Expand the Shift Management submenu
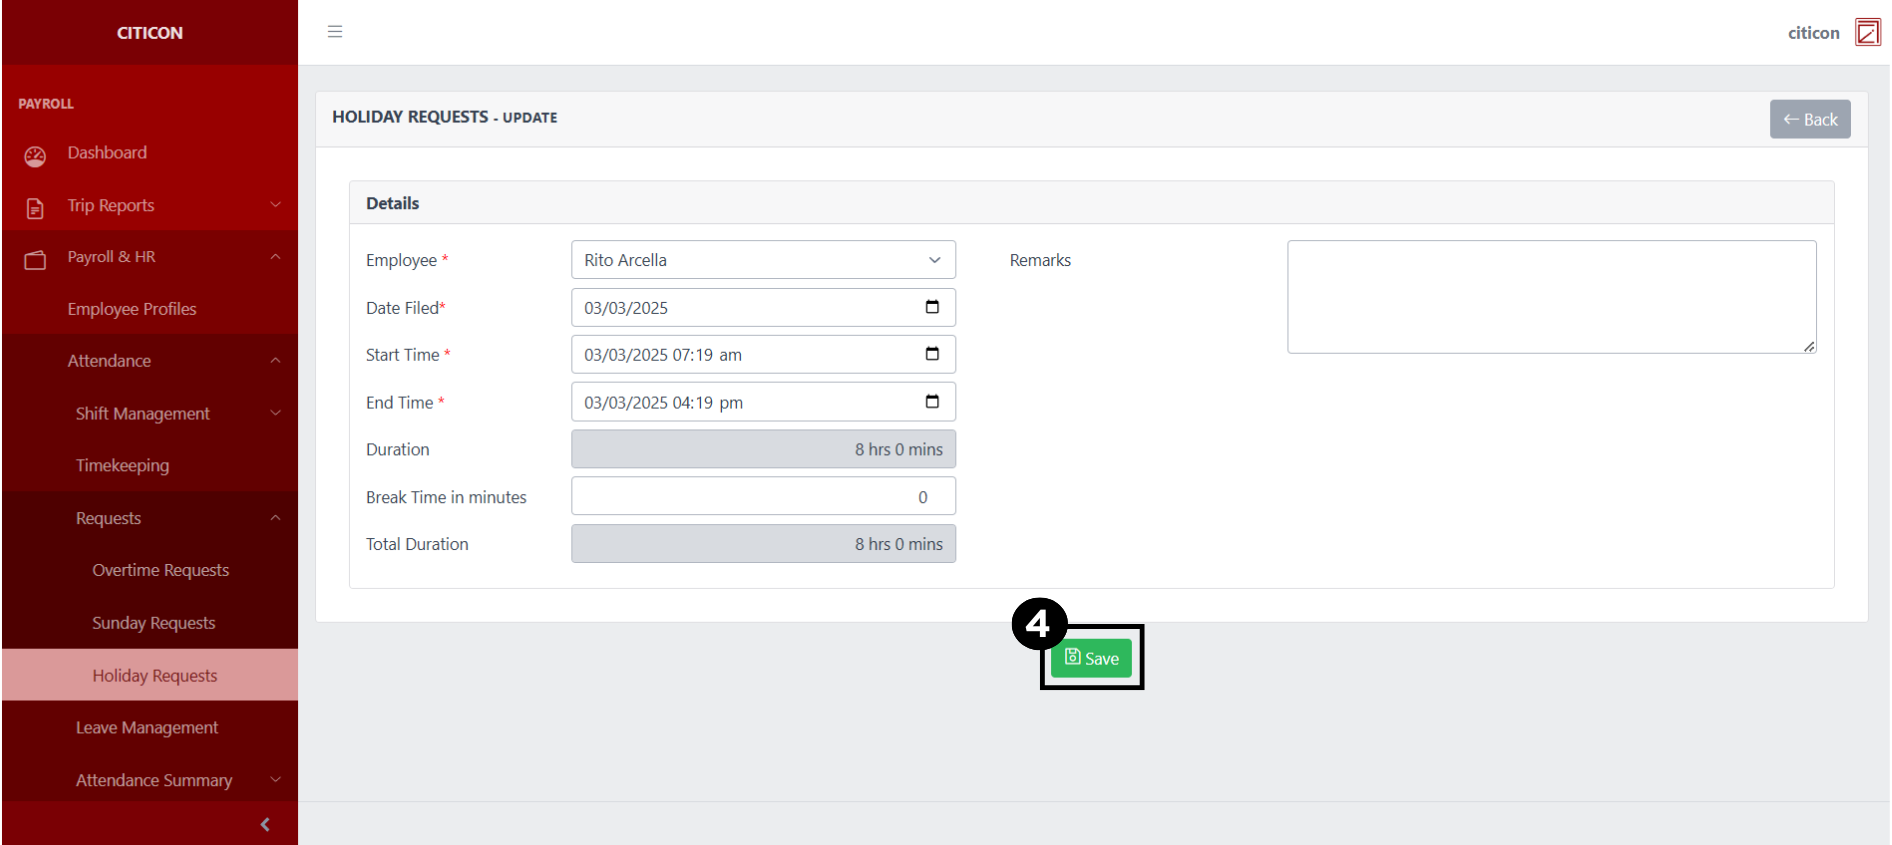1892x845 pixels. [x=275, y=413]
